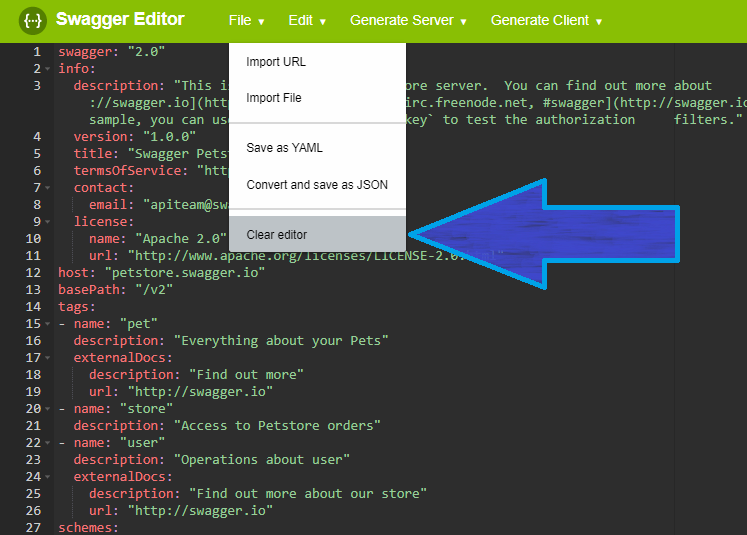Collapse the pet tag fold arrow on line 15
747x535 pixels.
click(x=48, y=323)
